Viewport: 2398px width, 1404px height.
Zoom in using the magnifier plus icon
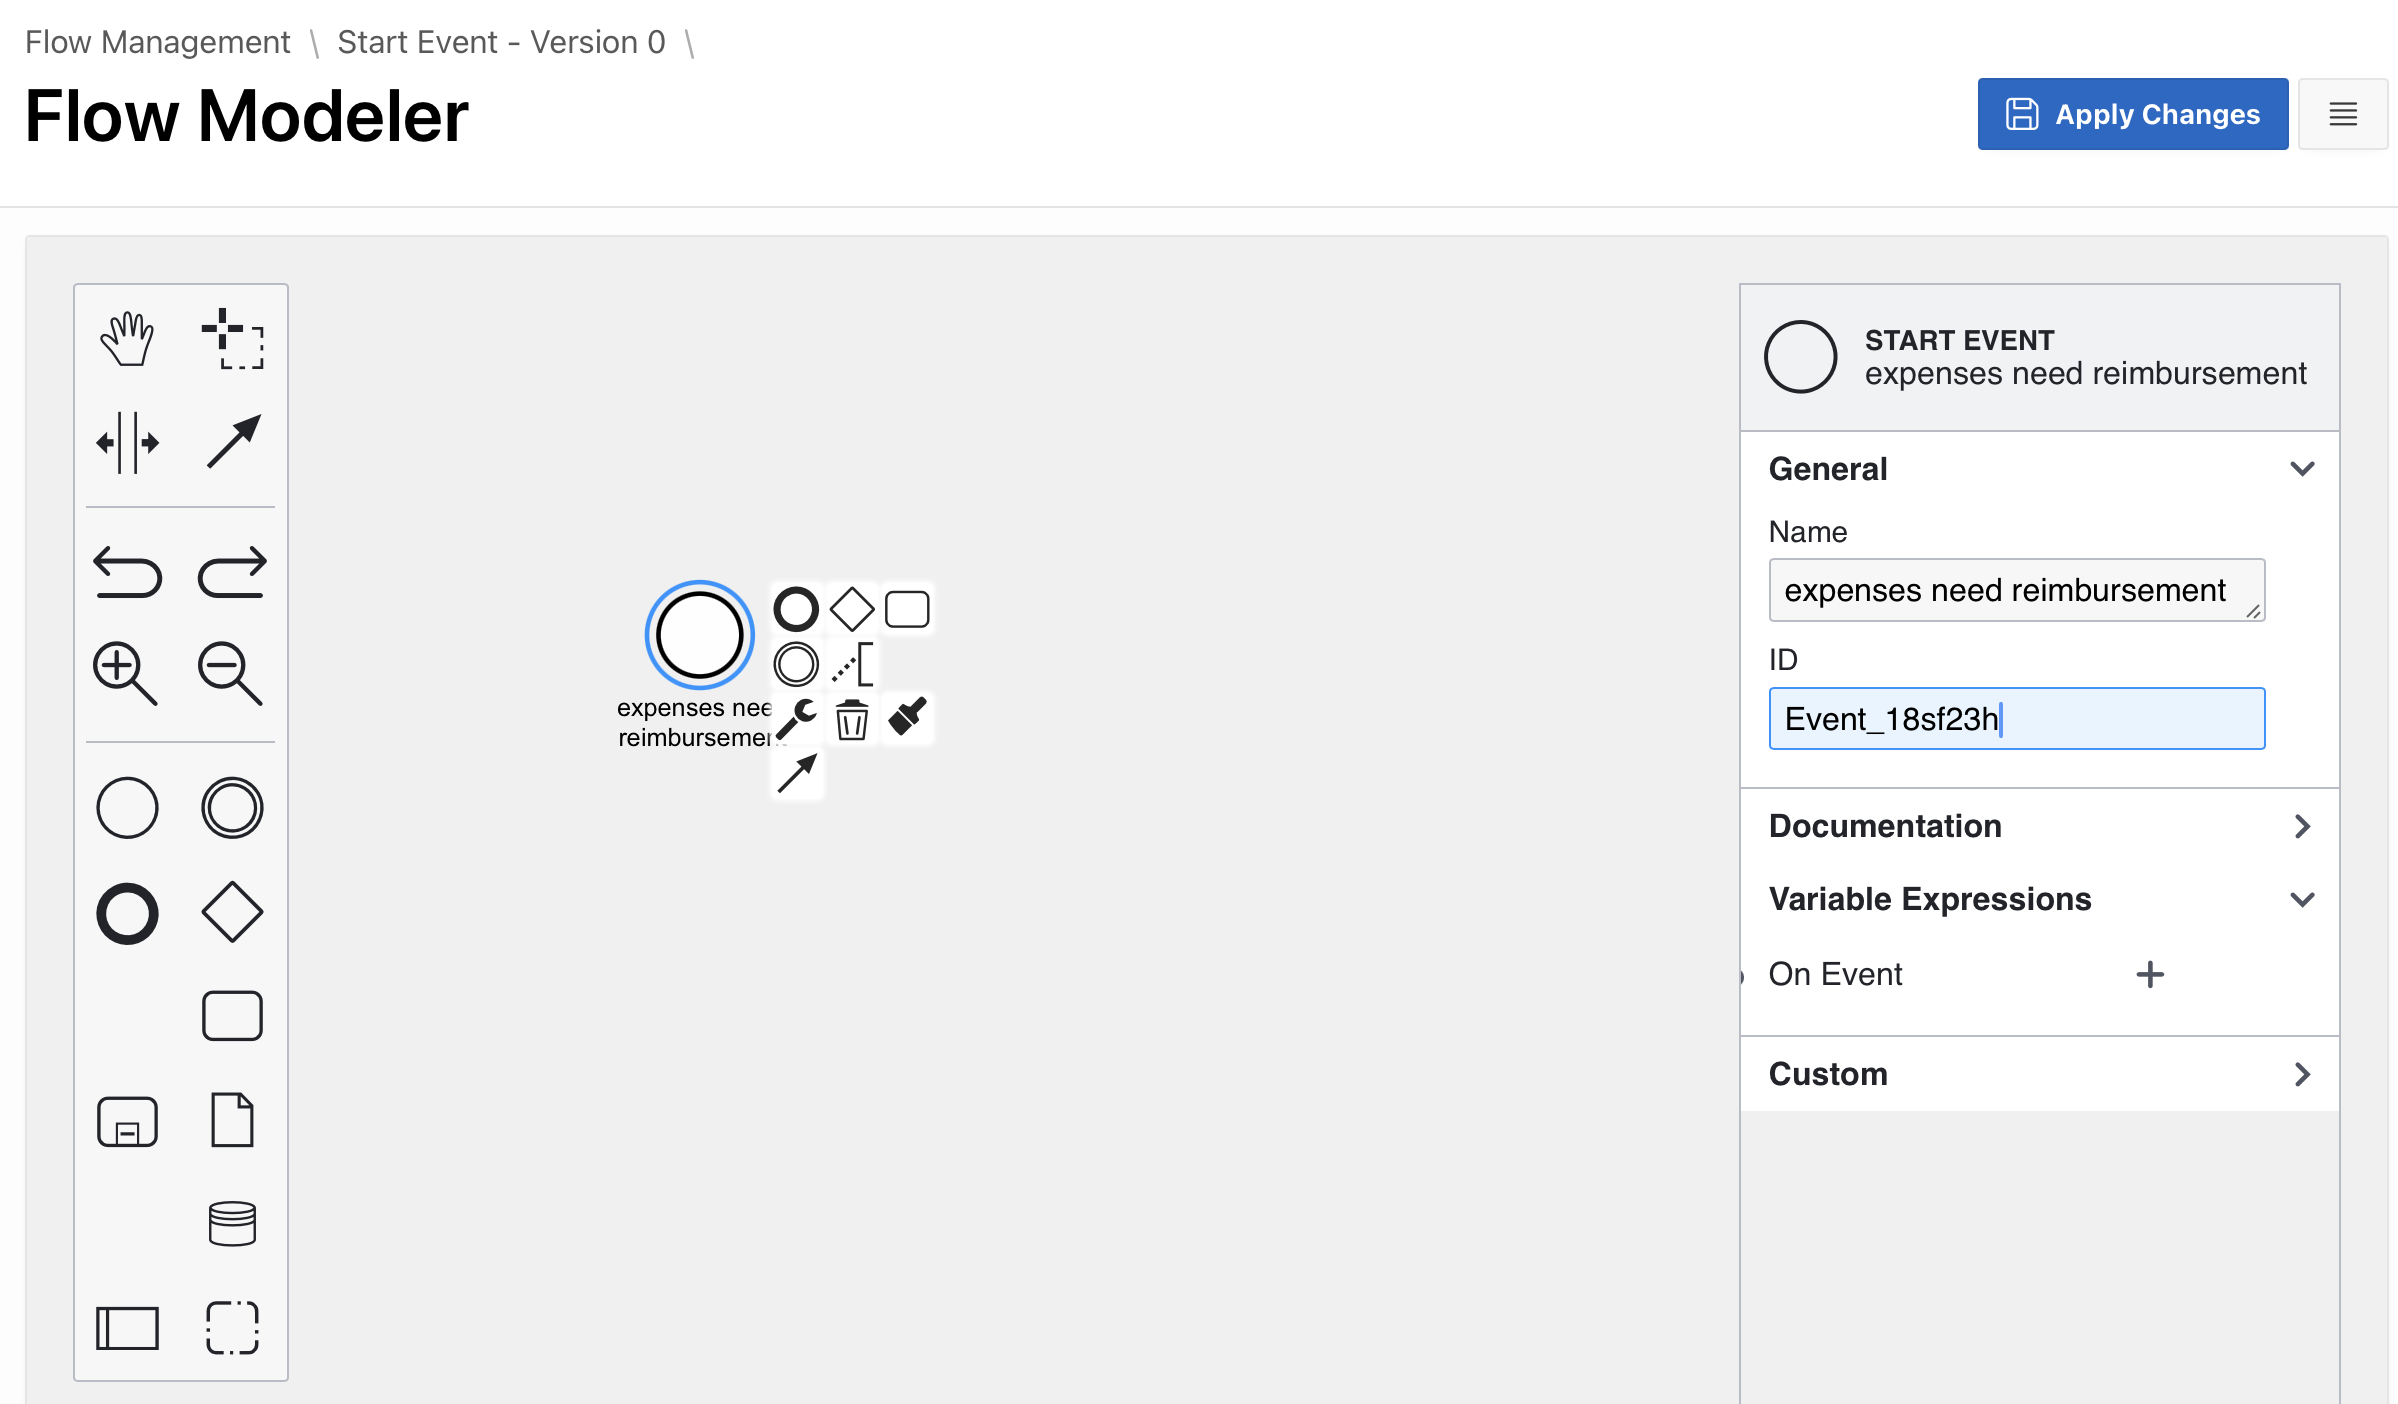point(125,673)
